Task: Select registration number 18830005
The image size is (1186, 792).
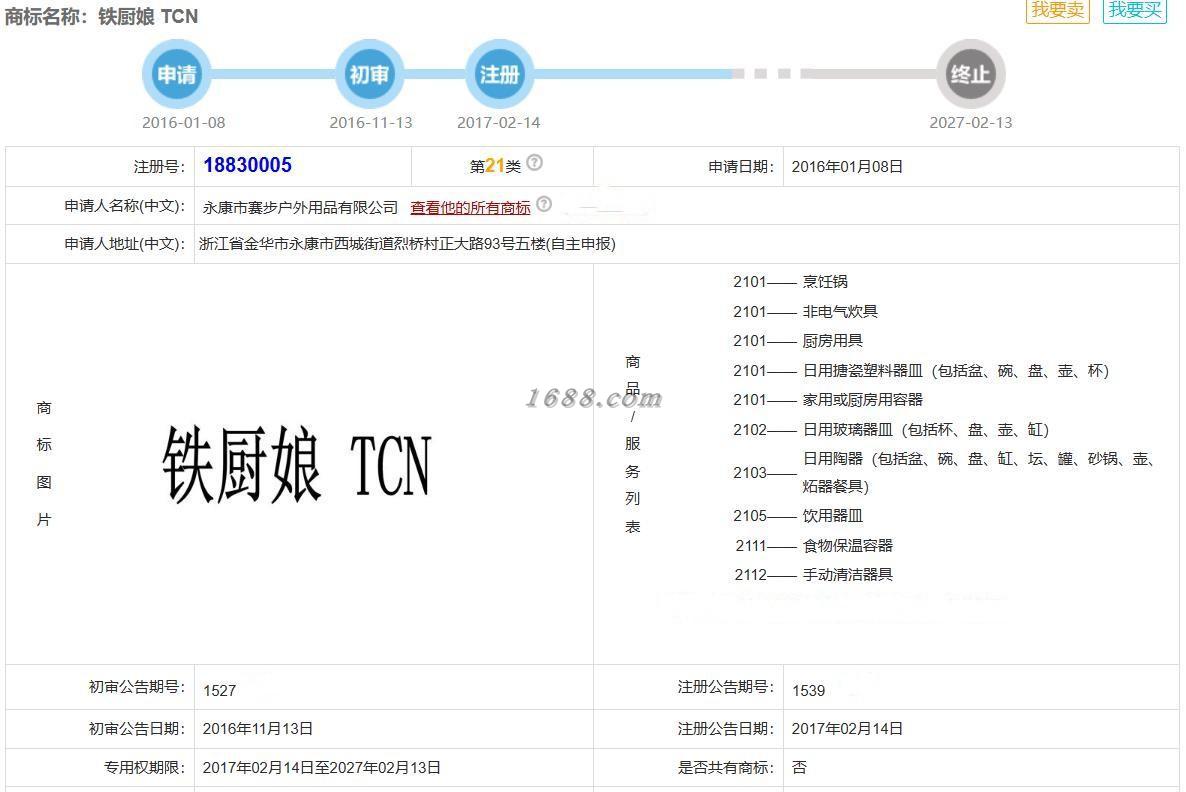Action: coord(247,165)
